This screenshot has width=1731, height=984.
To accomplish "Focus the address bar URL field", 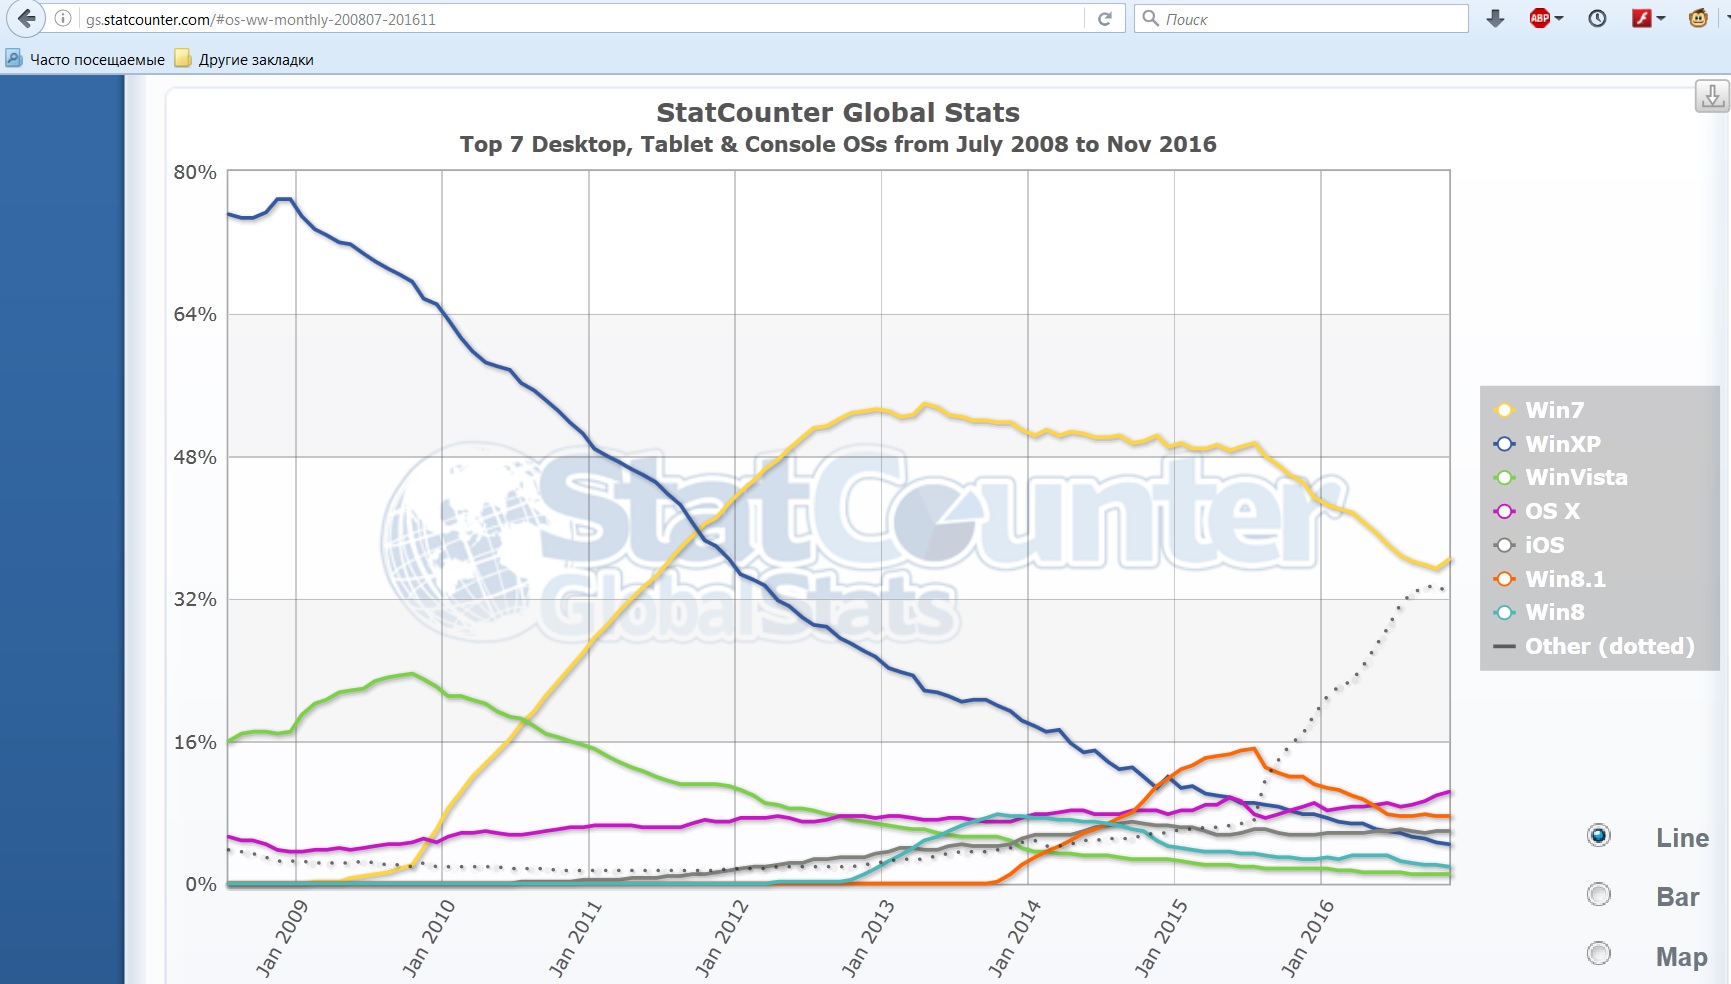I will [582, 19].
